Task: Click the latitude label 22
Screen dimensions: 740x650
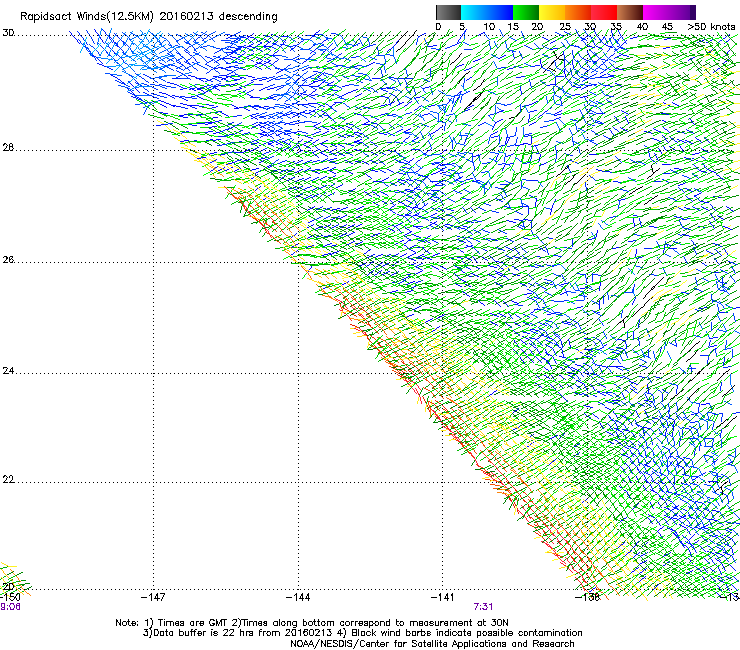Action: pyautogui.click(x=8, y=480)
